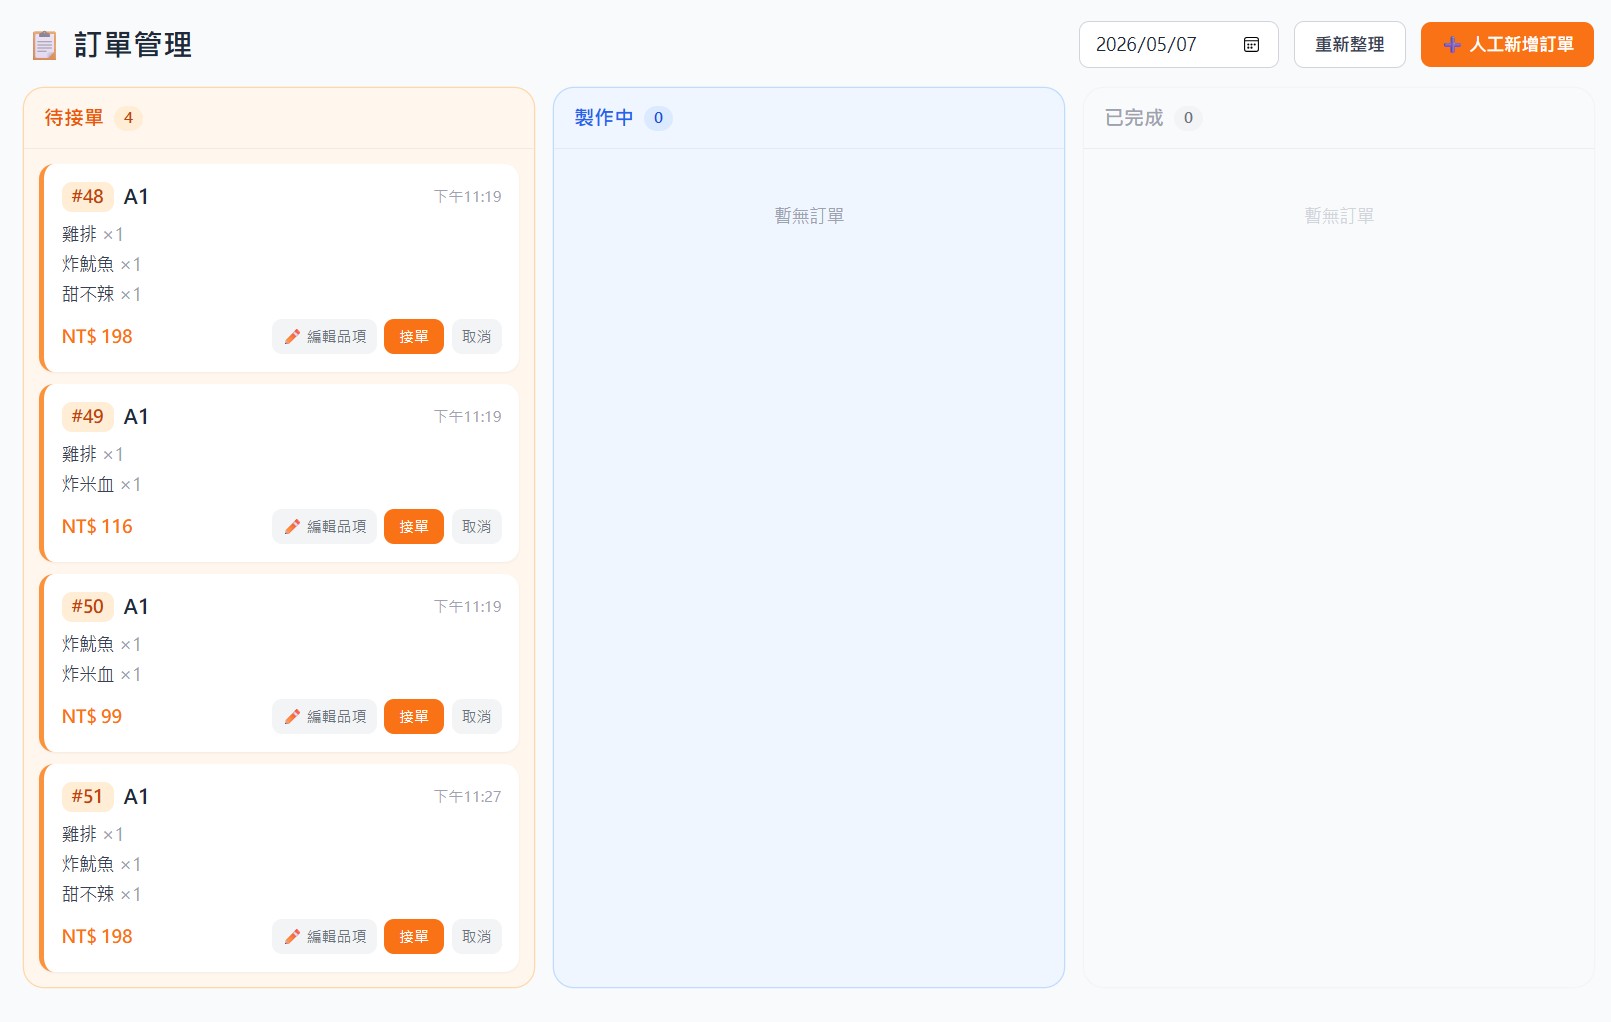Click timestamp 下午11:27 on order #51
Image resolution: width=1611 pixels, height=1022 pixels.
pos(467,797)
